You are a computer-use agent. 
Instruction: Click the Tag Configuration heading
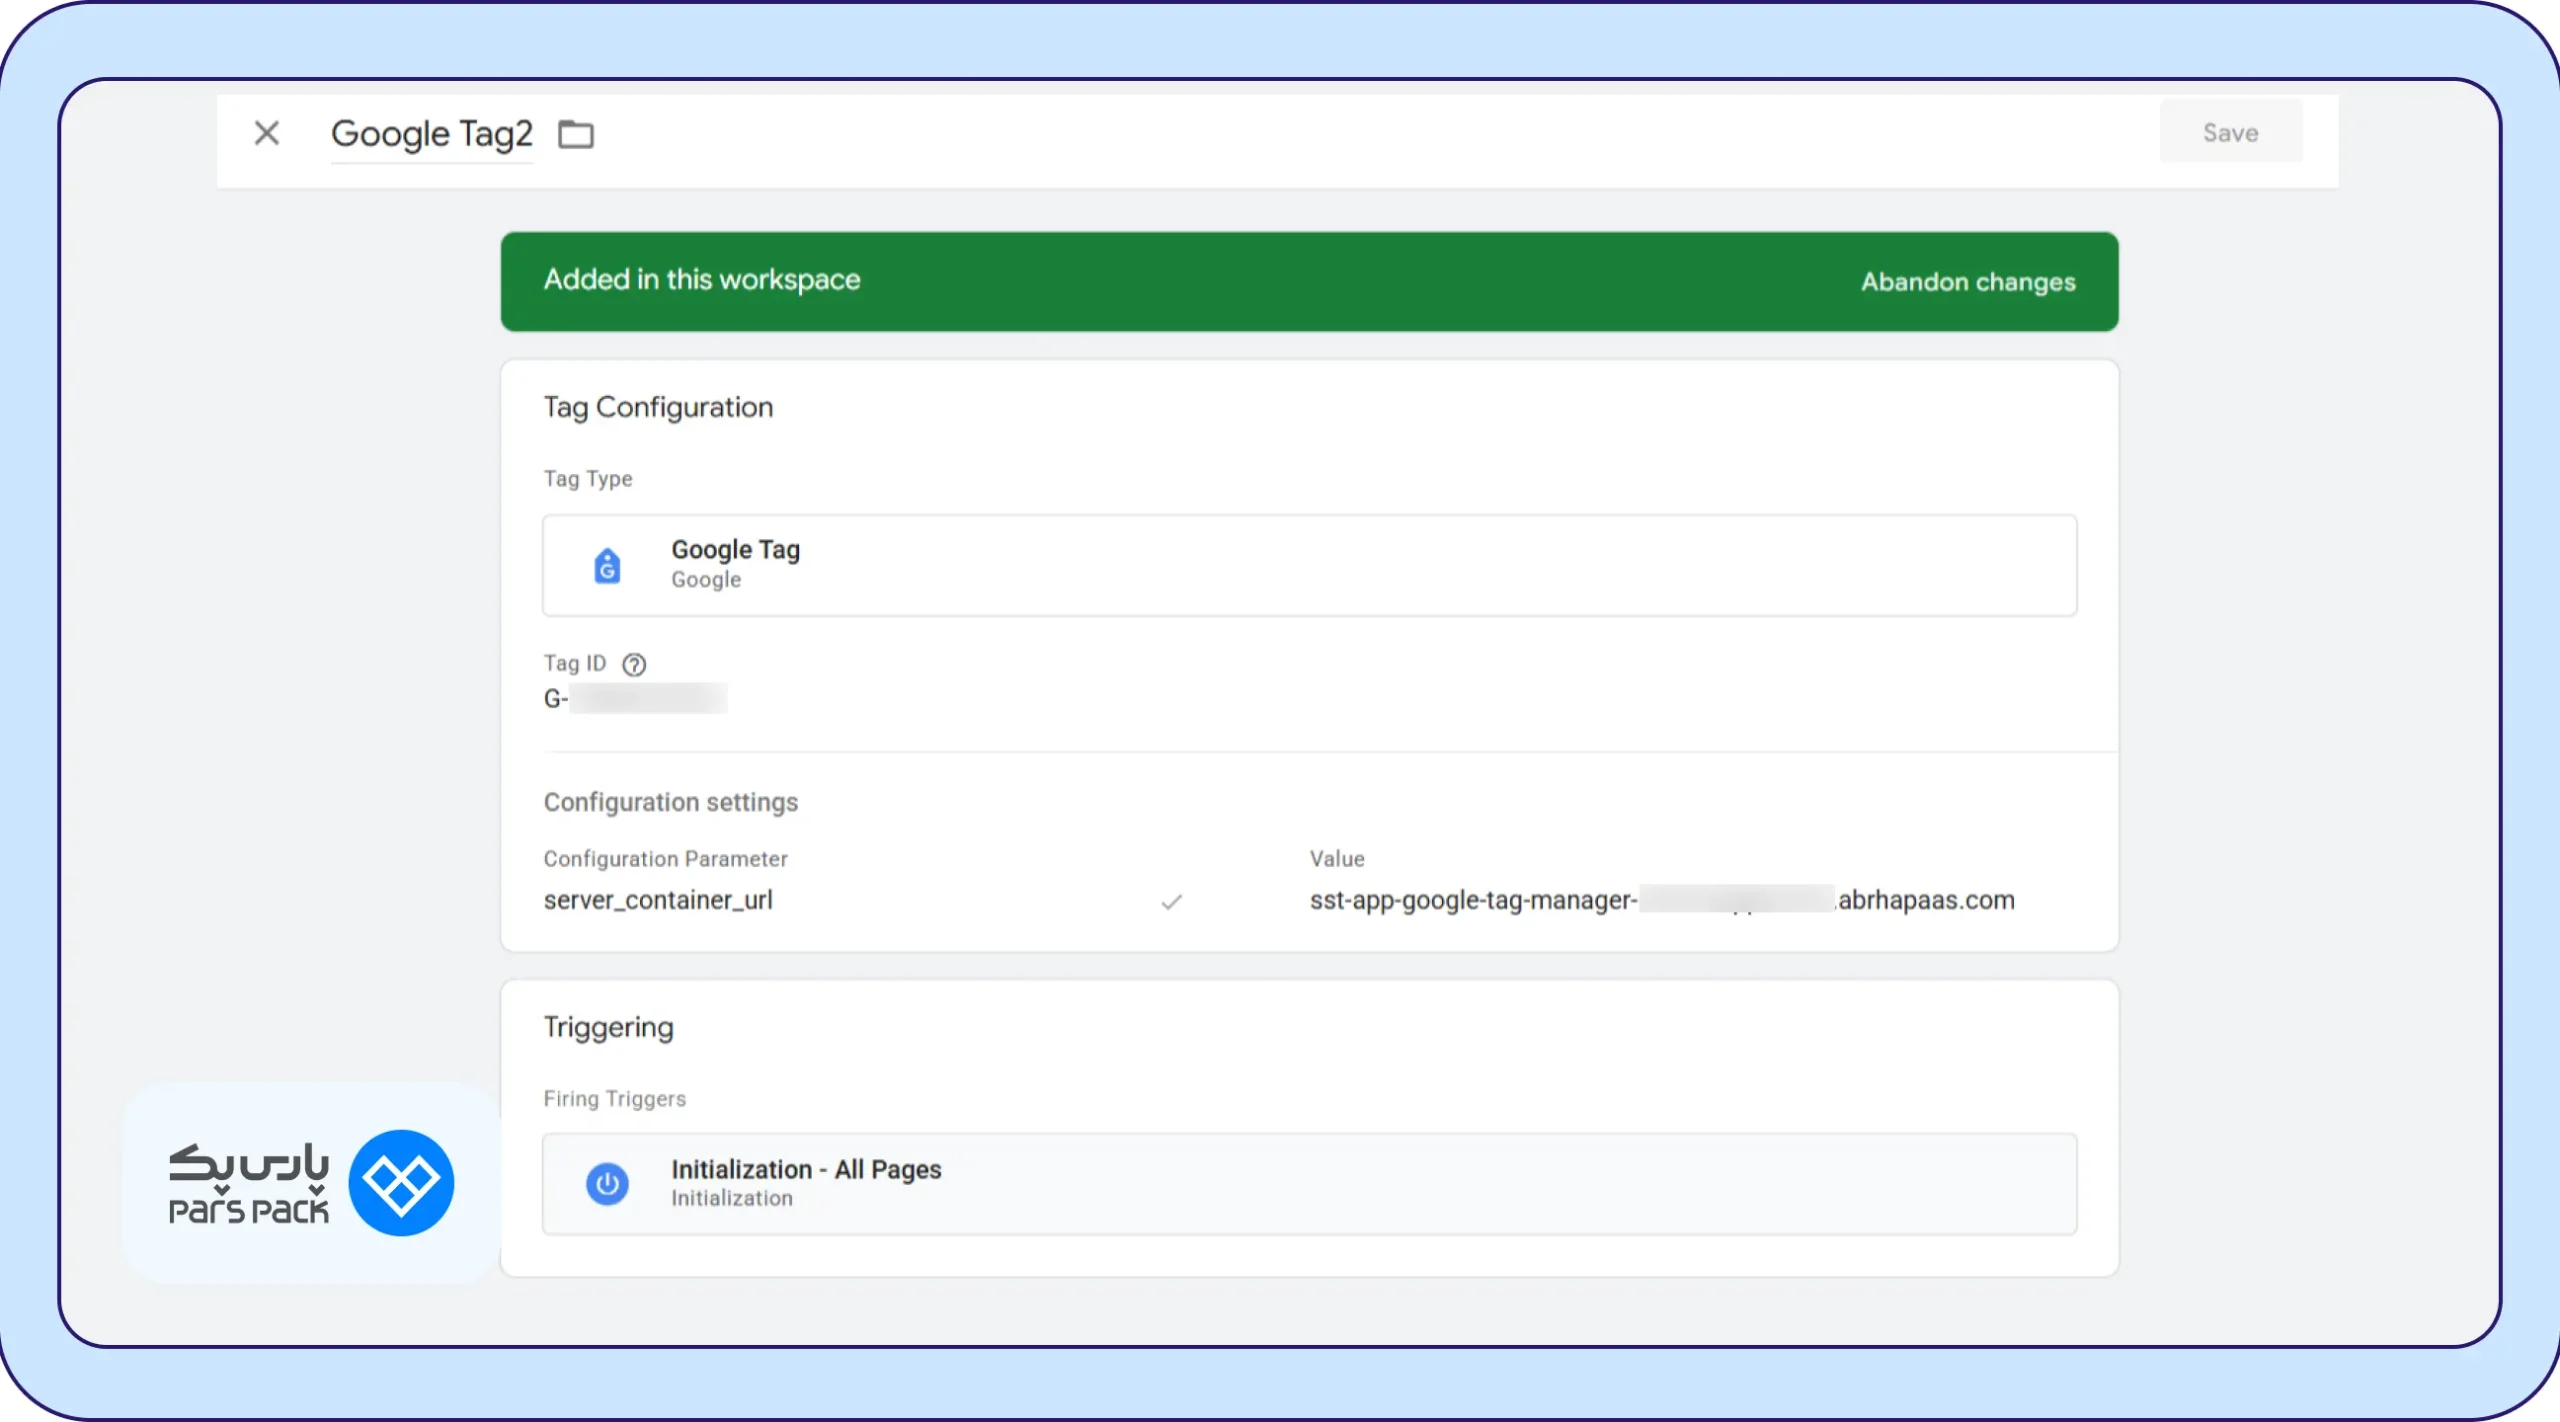point(658,408)
